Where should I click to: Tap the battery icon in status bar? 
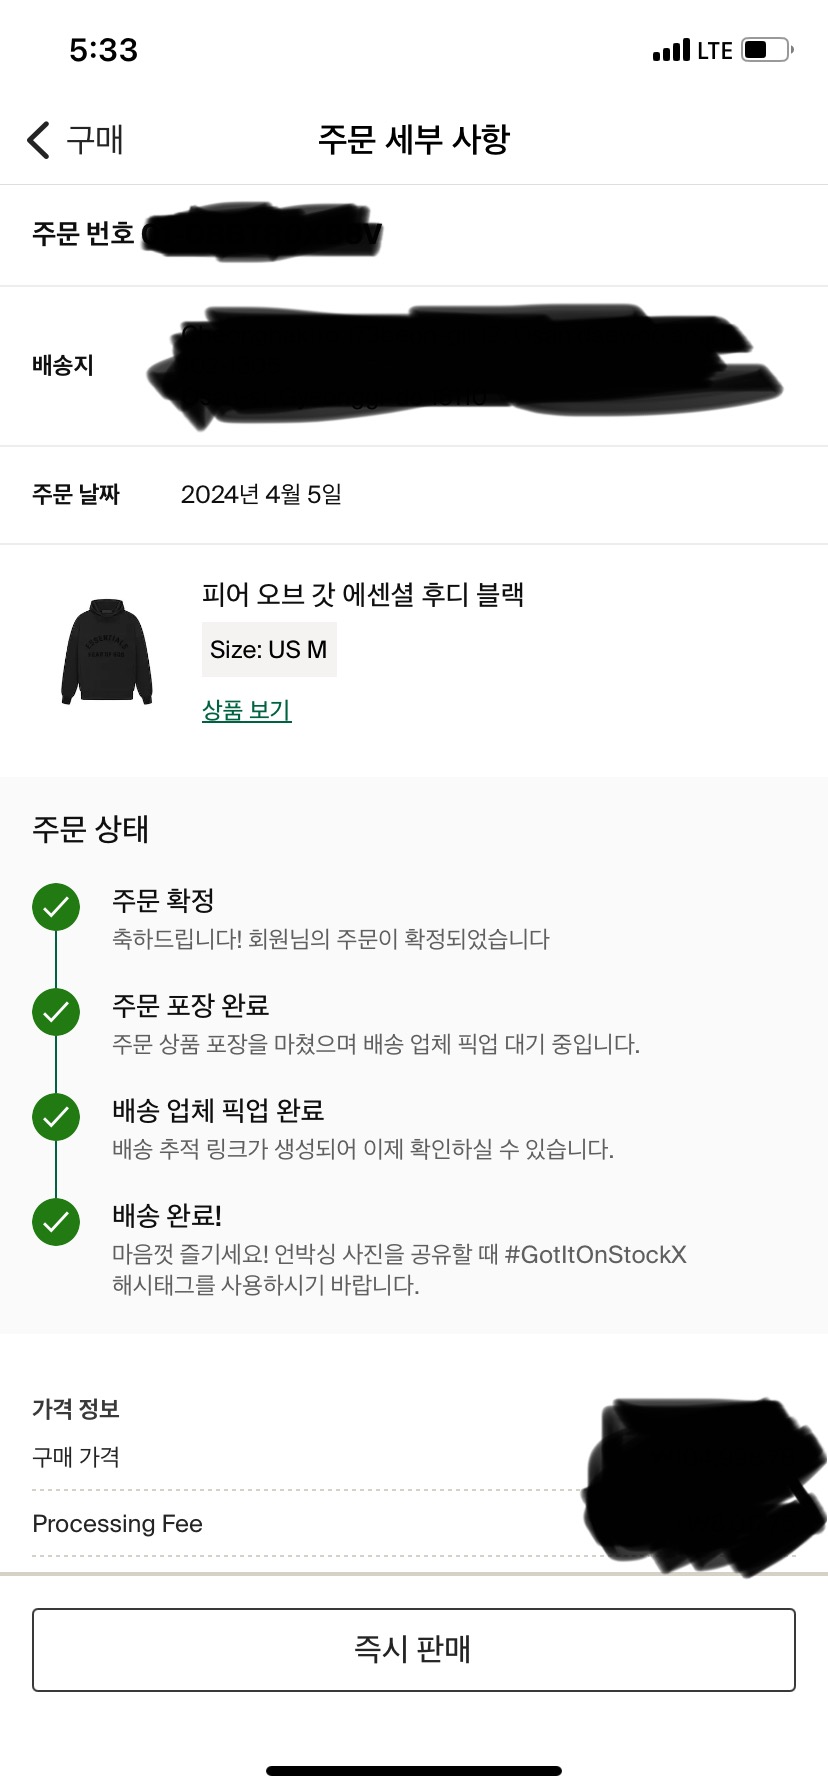768,50
